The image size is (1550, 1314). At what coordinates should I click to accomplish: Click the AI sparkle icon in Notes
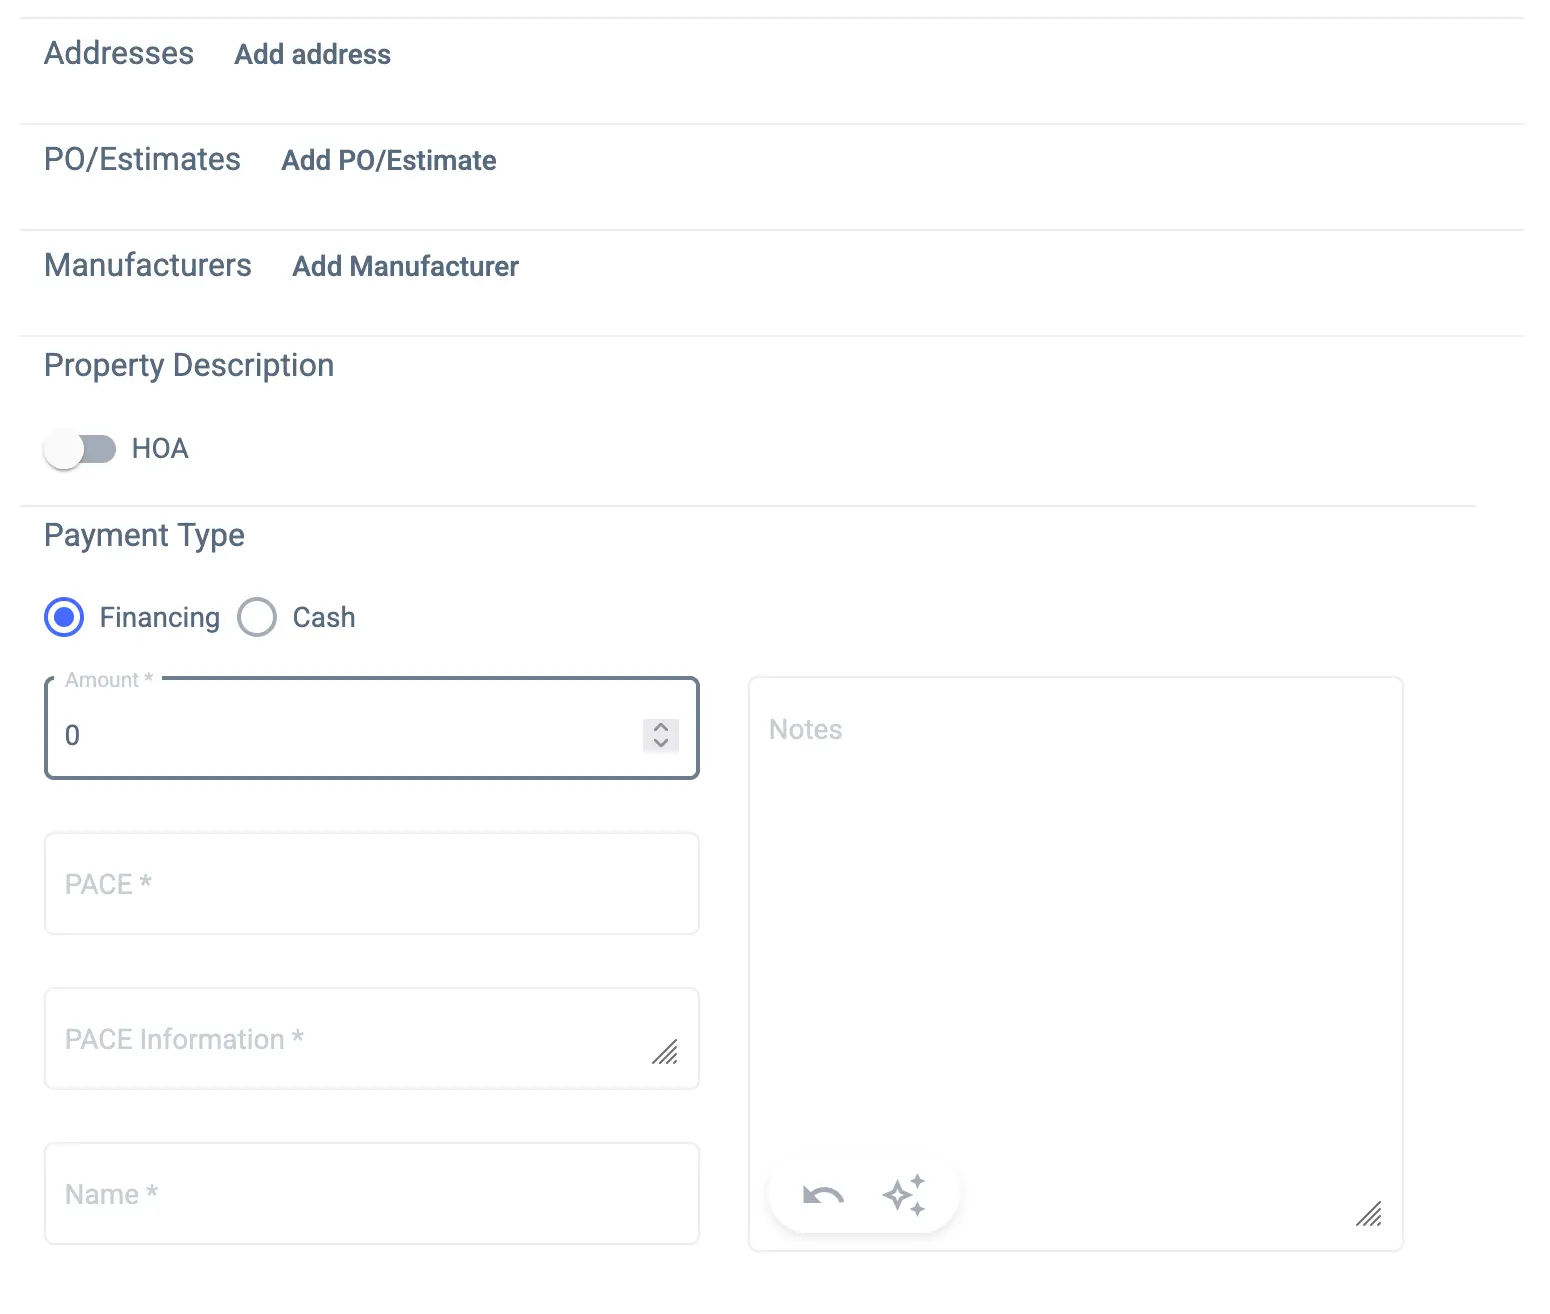click(904, 1195)
